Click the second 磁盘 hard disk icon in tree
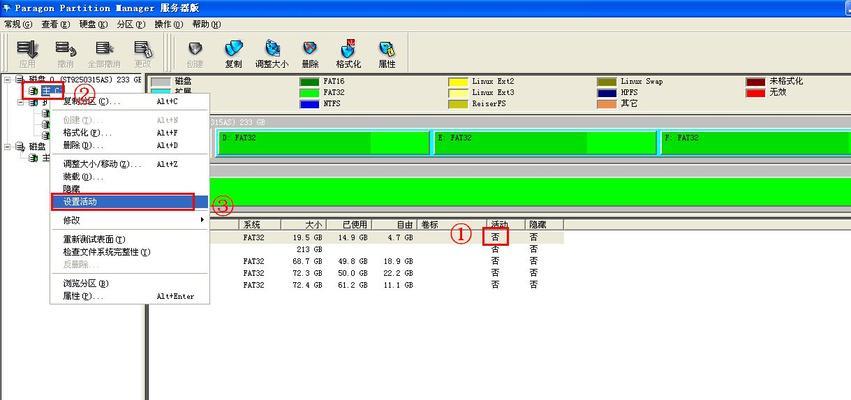The width and height of the screenshot is (851, 400). [x=21, y=147]
